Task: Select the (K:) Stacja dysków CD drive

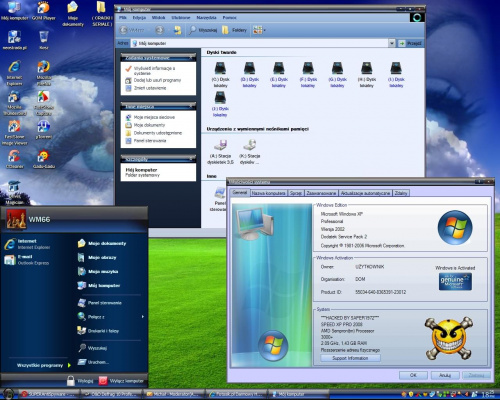Action: (x=250, y=152)
